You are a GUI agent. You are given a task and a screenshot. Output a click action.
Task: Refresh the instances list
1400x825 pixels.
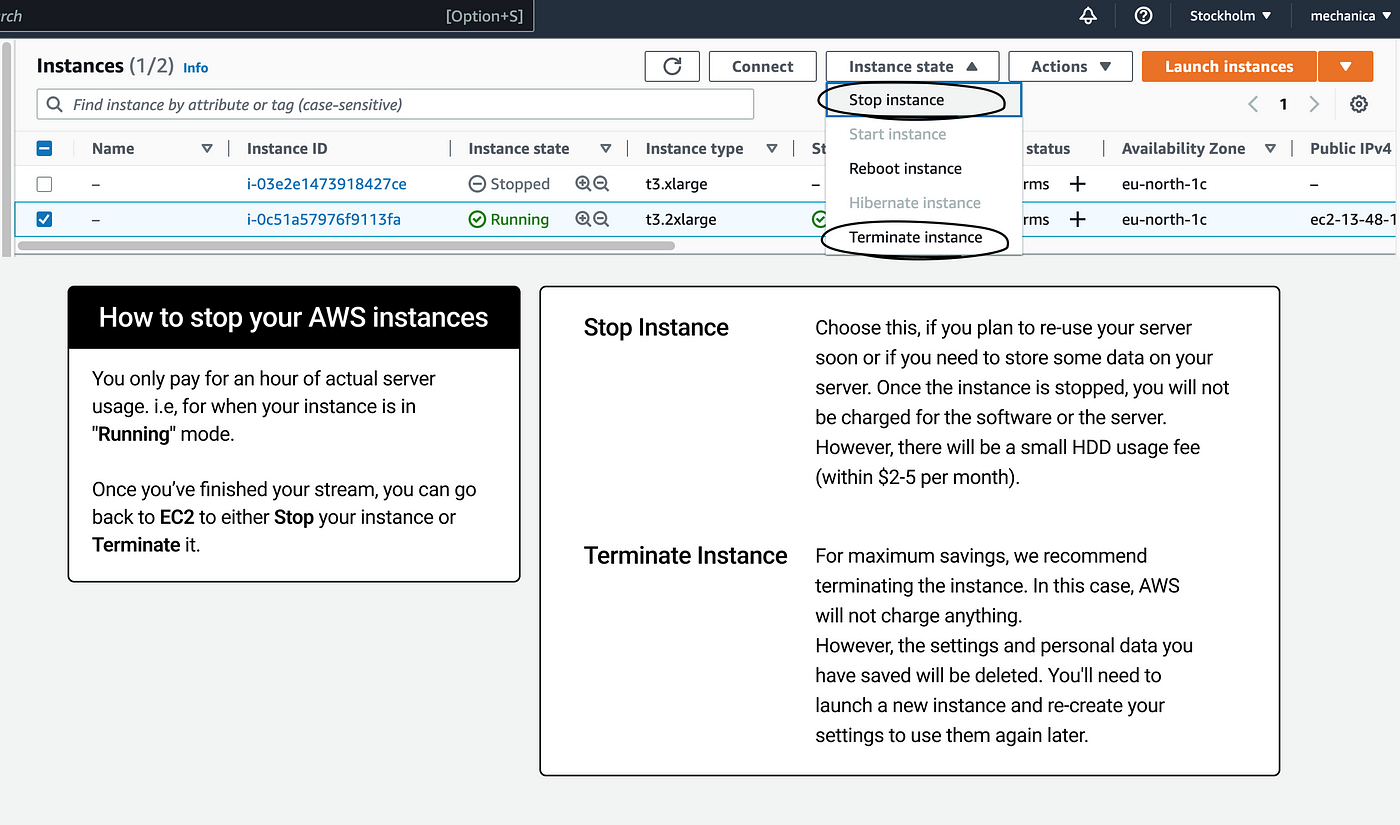tap(672, 67)
